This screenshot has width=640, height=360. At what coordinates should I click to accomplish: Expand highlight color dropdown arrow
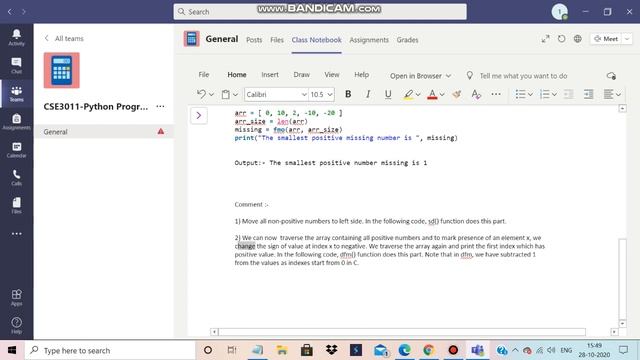(x=418, y=95)
